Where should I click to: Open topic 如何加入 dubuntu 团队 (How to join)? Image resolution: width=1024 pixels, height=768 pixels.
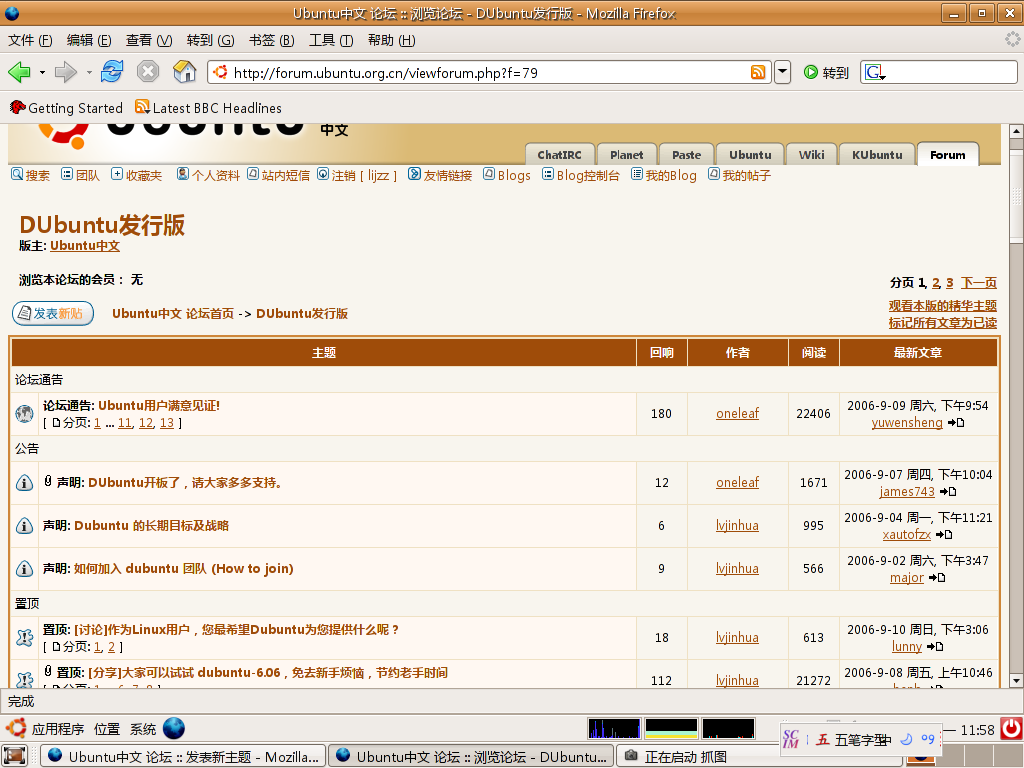(x=184, y=569)
